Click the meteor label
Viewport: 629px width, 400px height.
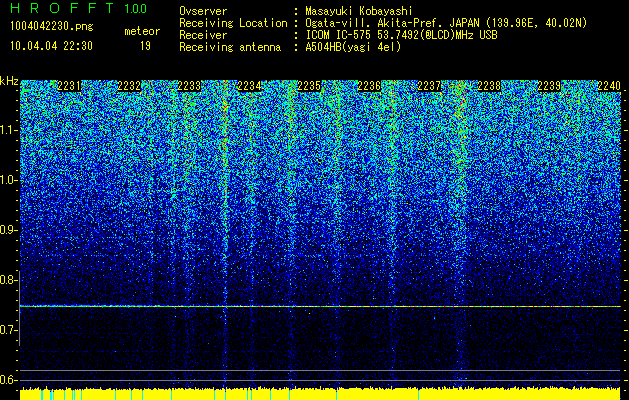(x=142, y=31)
